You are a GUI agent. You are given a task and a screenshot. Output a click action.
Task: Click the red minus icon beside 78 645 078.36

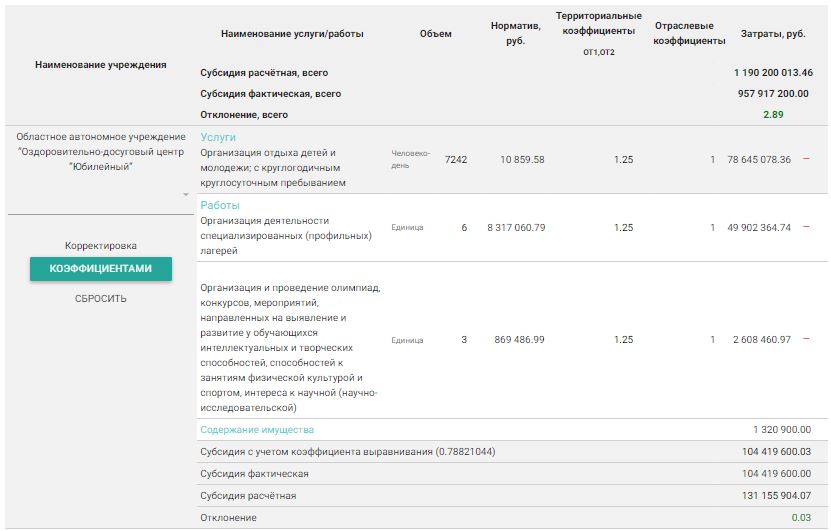[x=806, y=160]
